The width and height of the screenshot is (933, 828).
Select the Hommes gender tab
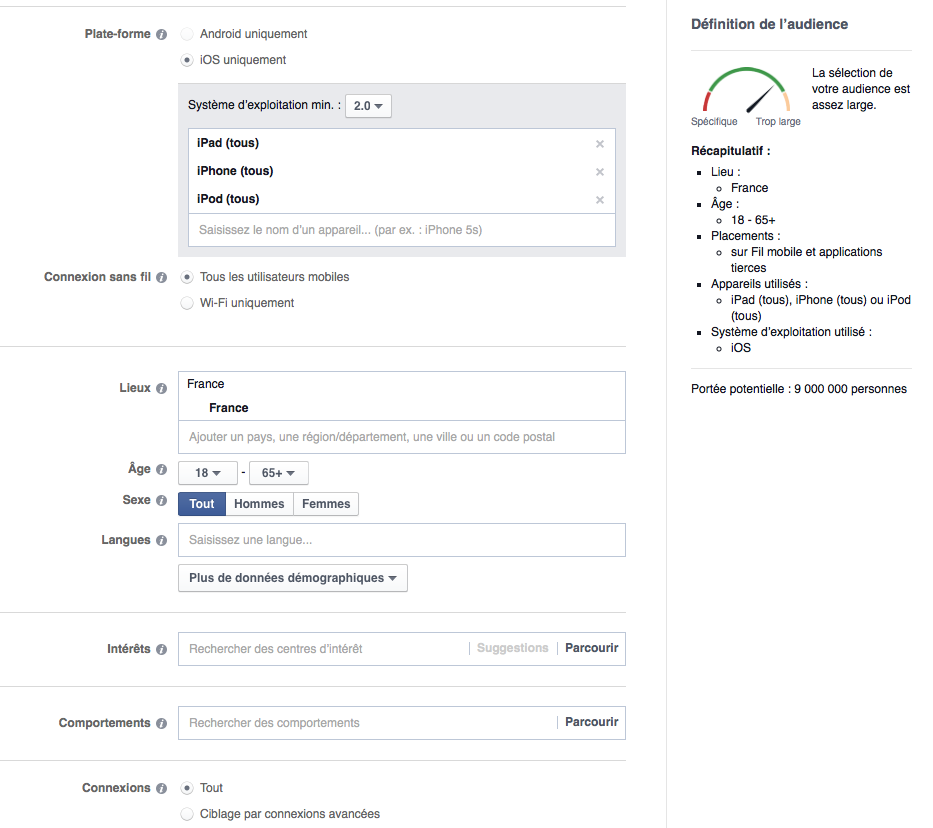259,504
